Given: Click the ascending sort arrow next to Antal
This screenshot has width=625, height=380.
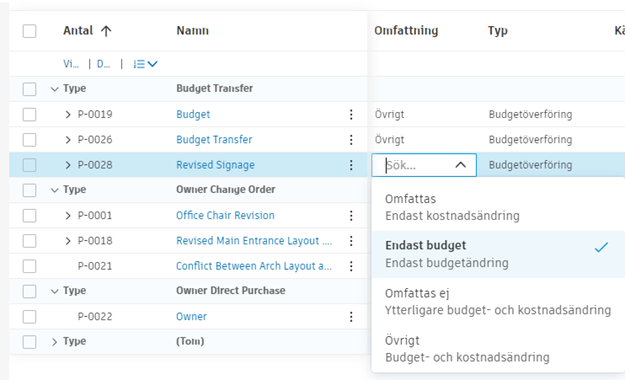Looking at the screenshot, I should coord(106,31).
